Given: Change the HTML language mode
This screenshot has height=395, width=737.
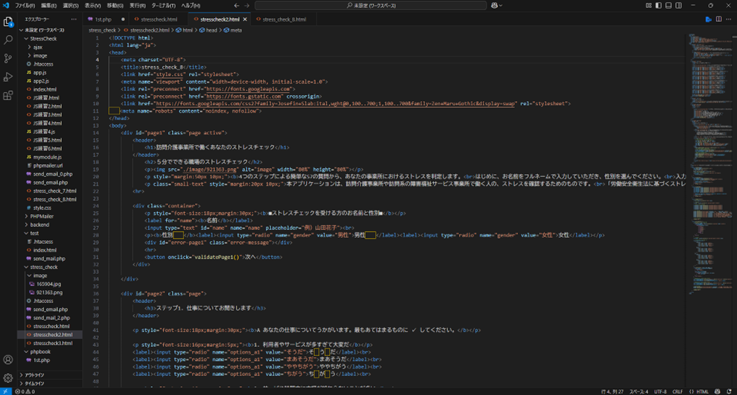Looking at the screenshot, I should point(699,391).
